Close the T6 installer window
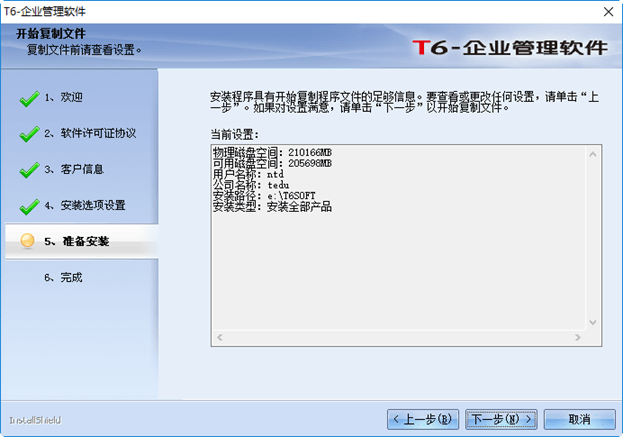 click(x=608, y=12)
